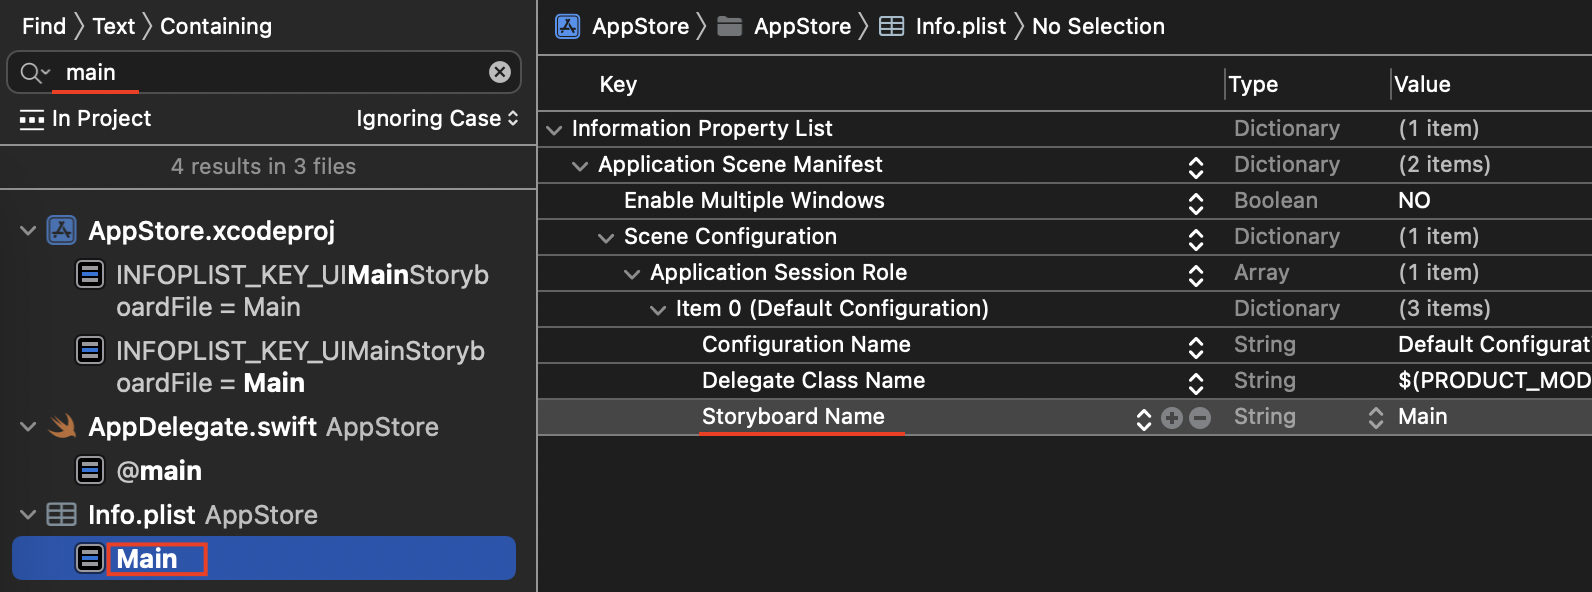Click Containing in the search breadcrumb
This screenshot has width=1592, height=592.
pos(216,26)
